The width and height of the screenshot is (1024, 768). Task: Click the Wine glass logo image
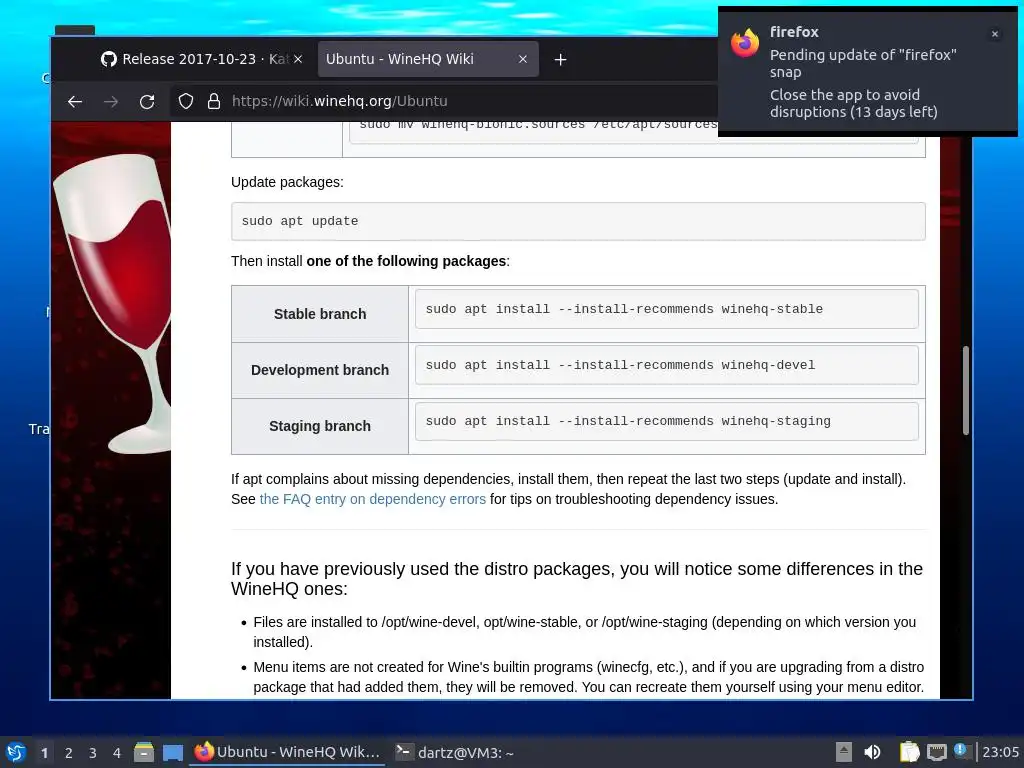(x=112, y=304)
